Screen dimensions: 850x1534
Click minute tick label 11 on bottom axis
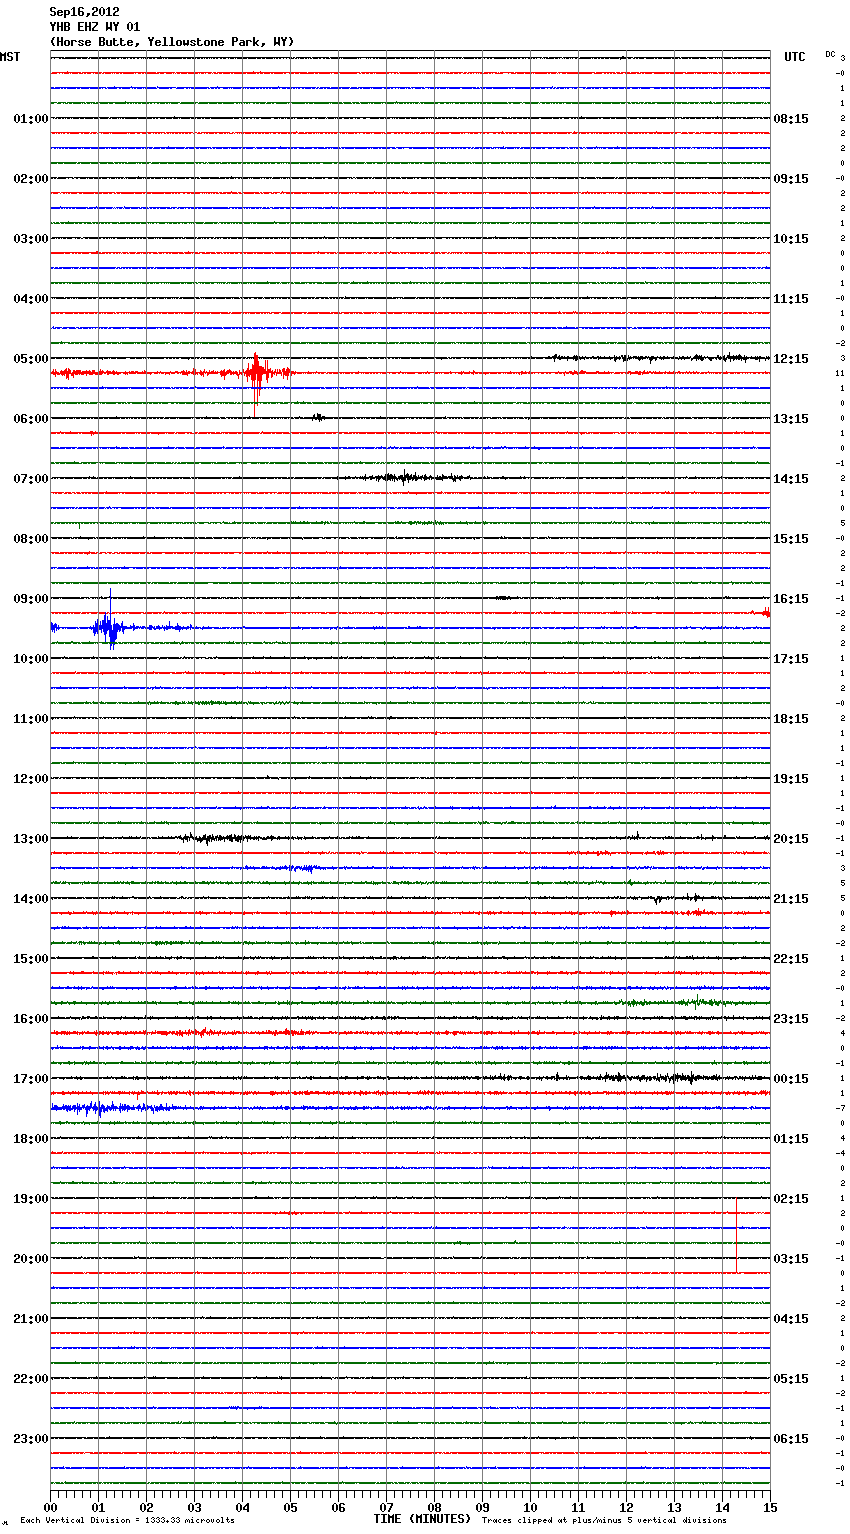[x=579, y=1507]
